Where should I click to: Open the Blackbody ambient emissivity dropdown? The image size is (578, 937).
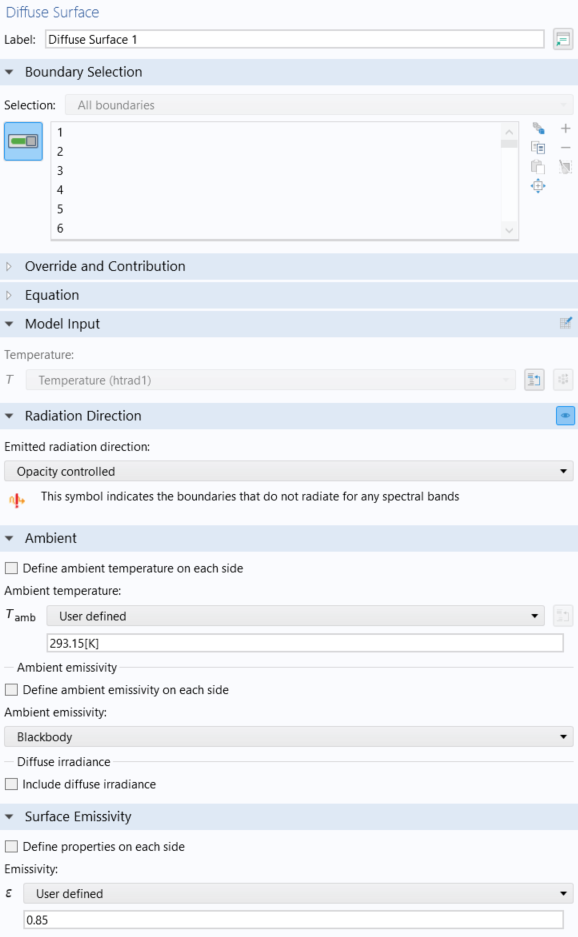pos(289,737)
